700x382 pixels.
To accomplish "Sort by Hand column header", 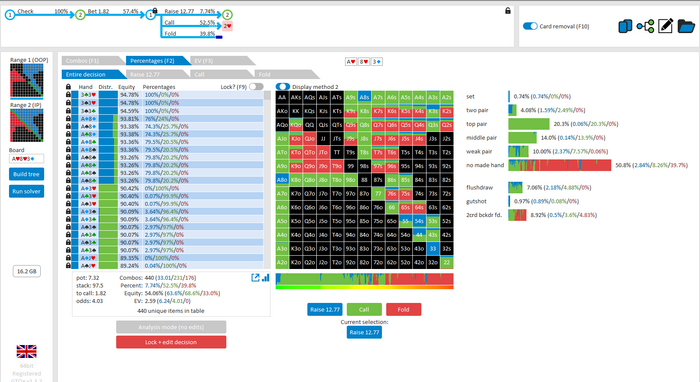I will click(85, 87).
